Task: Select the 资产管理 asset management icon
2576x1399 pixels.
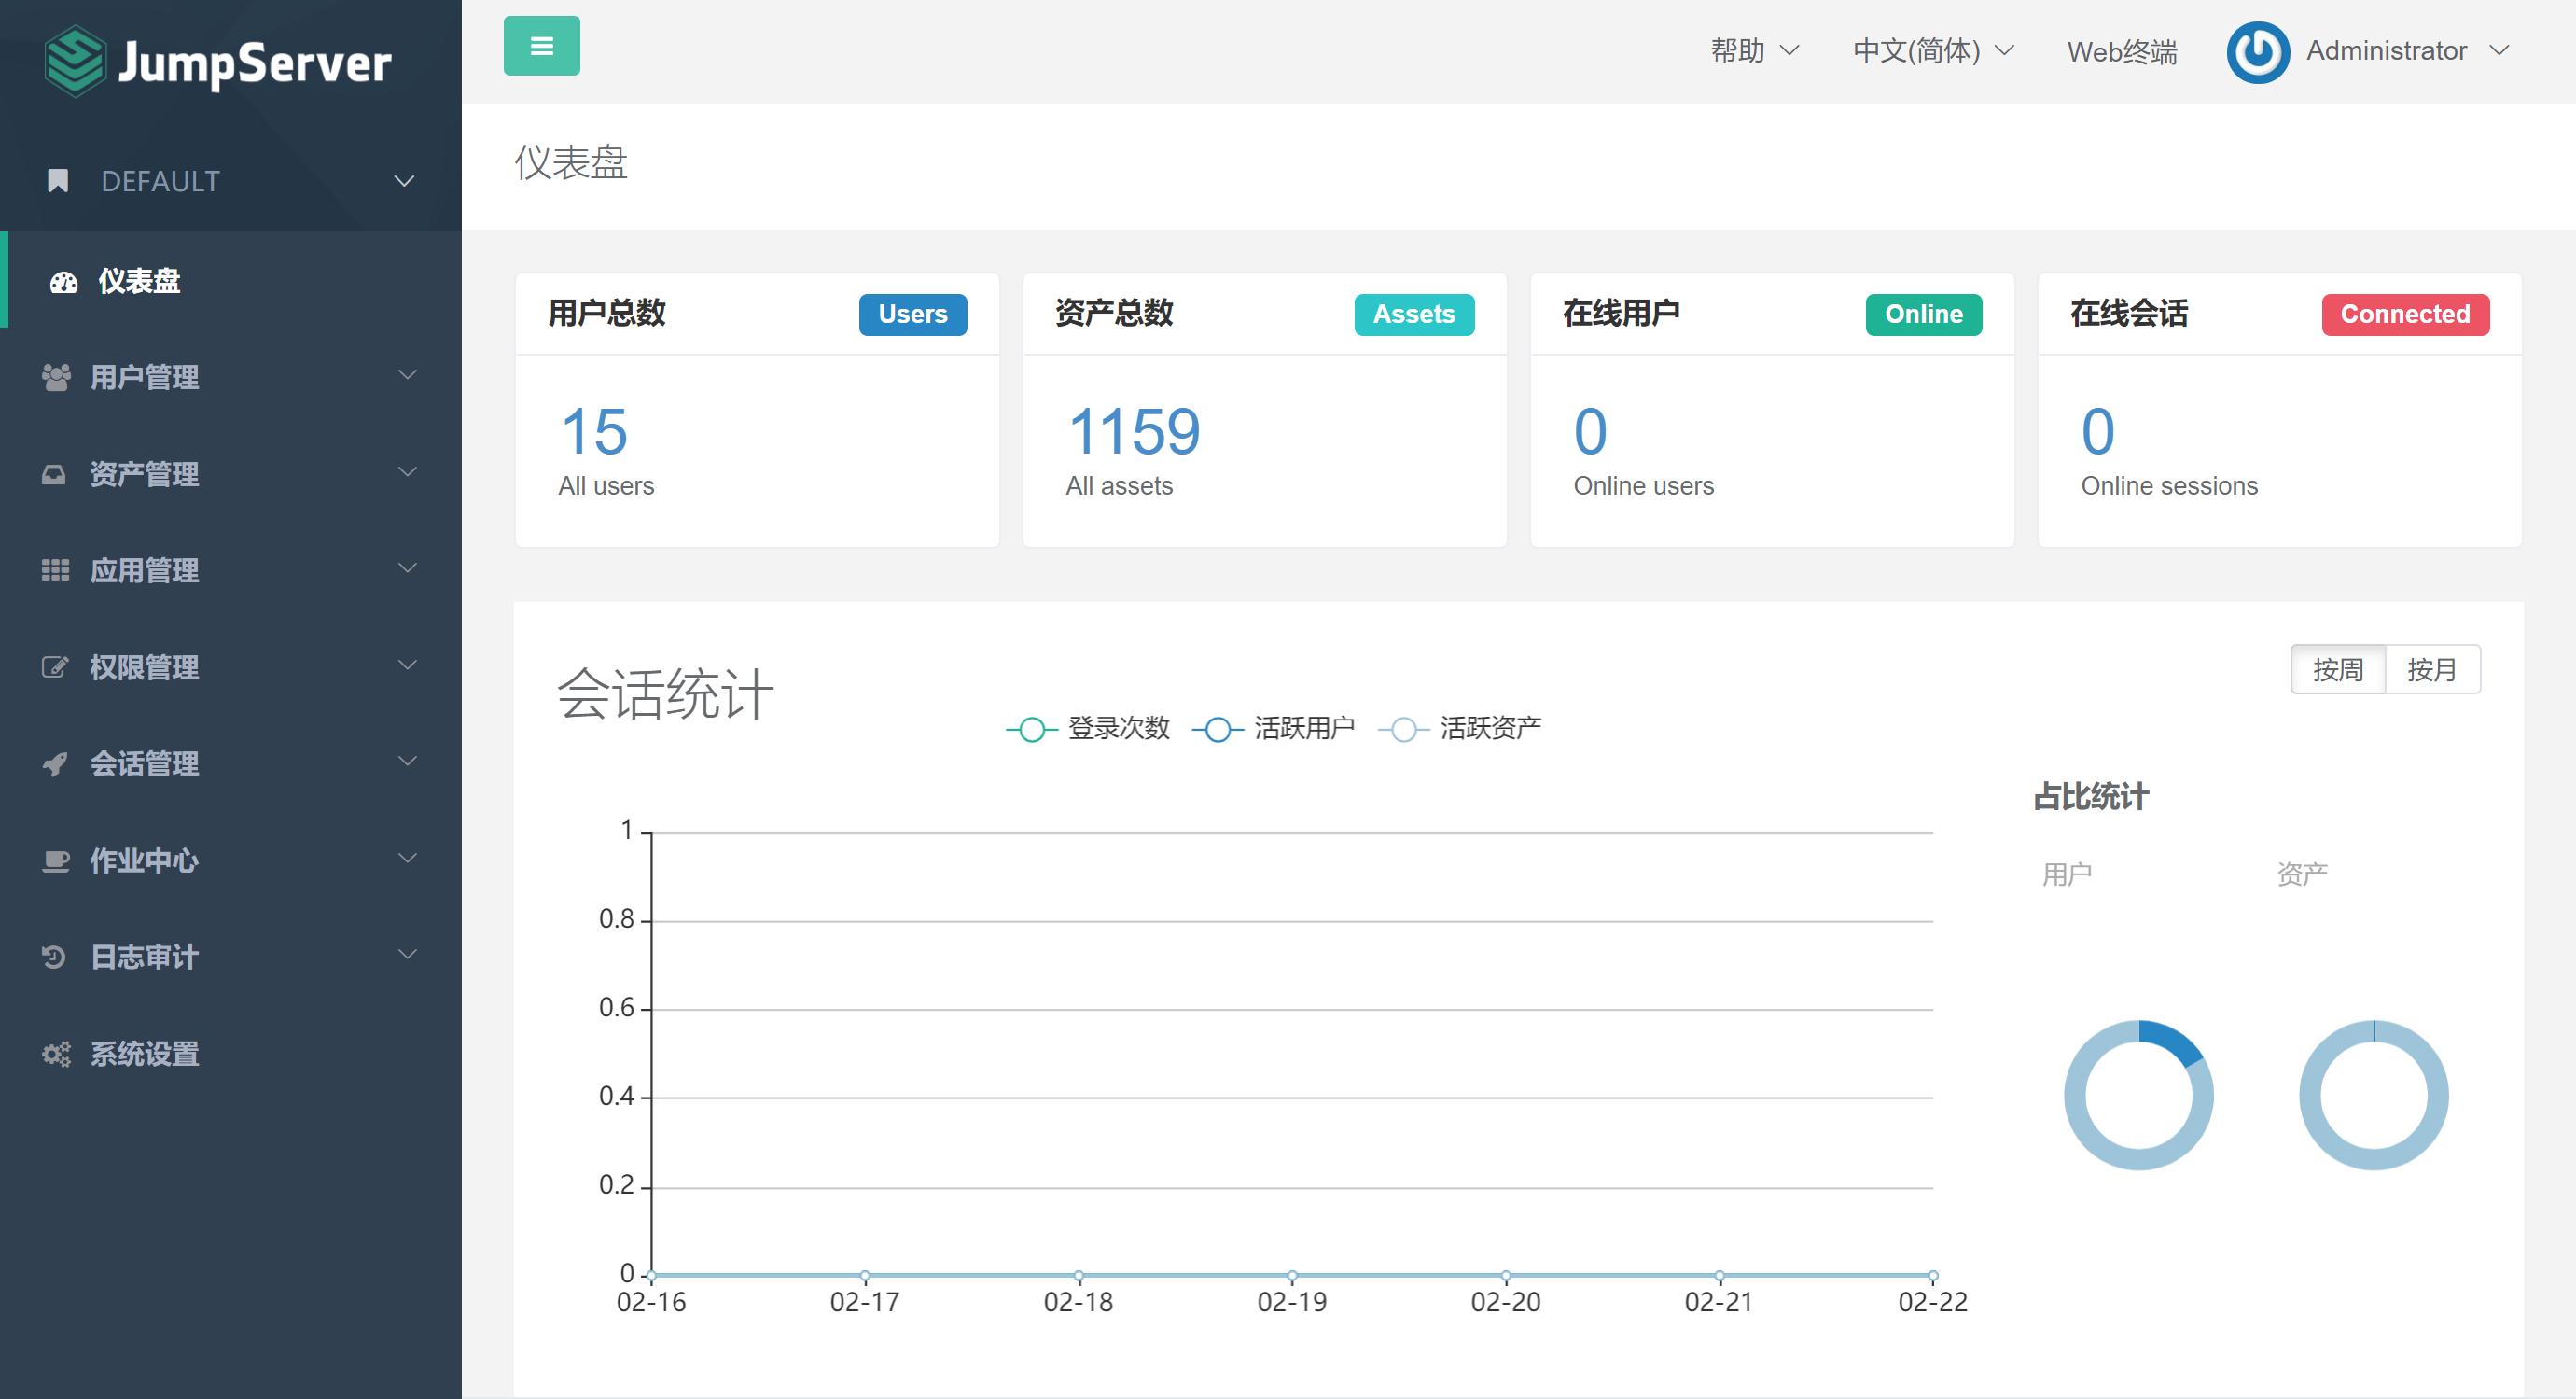Action: click(56, 474)
